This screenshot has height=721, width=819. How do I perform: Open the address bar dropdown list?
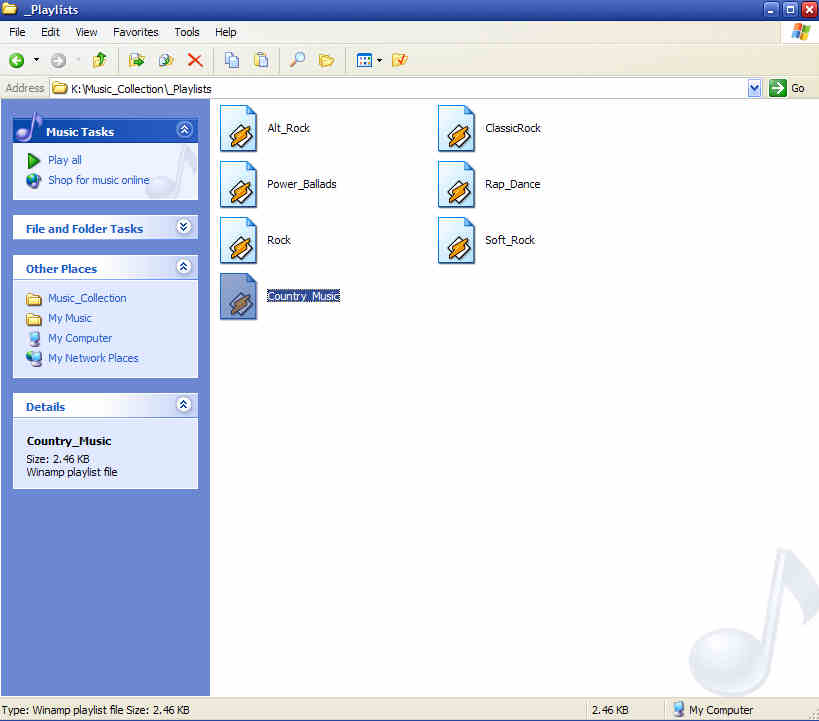click(x=755, y=88)
